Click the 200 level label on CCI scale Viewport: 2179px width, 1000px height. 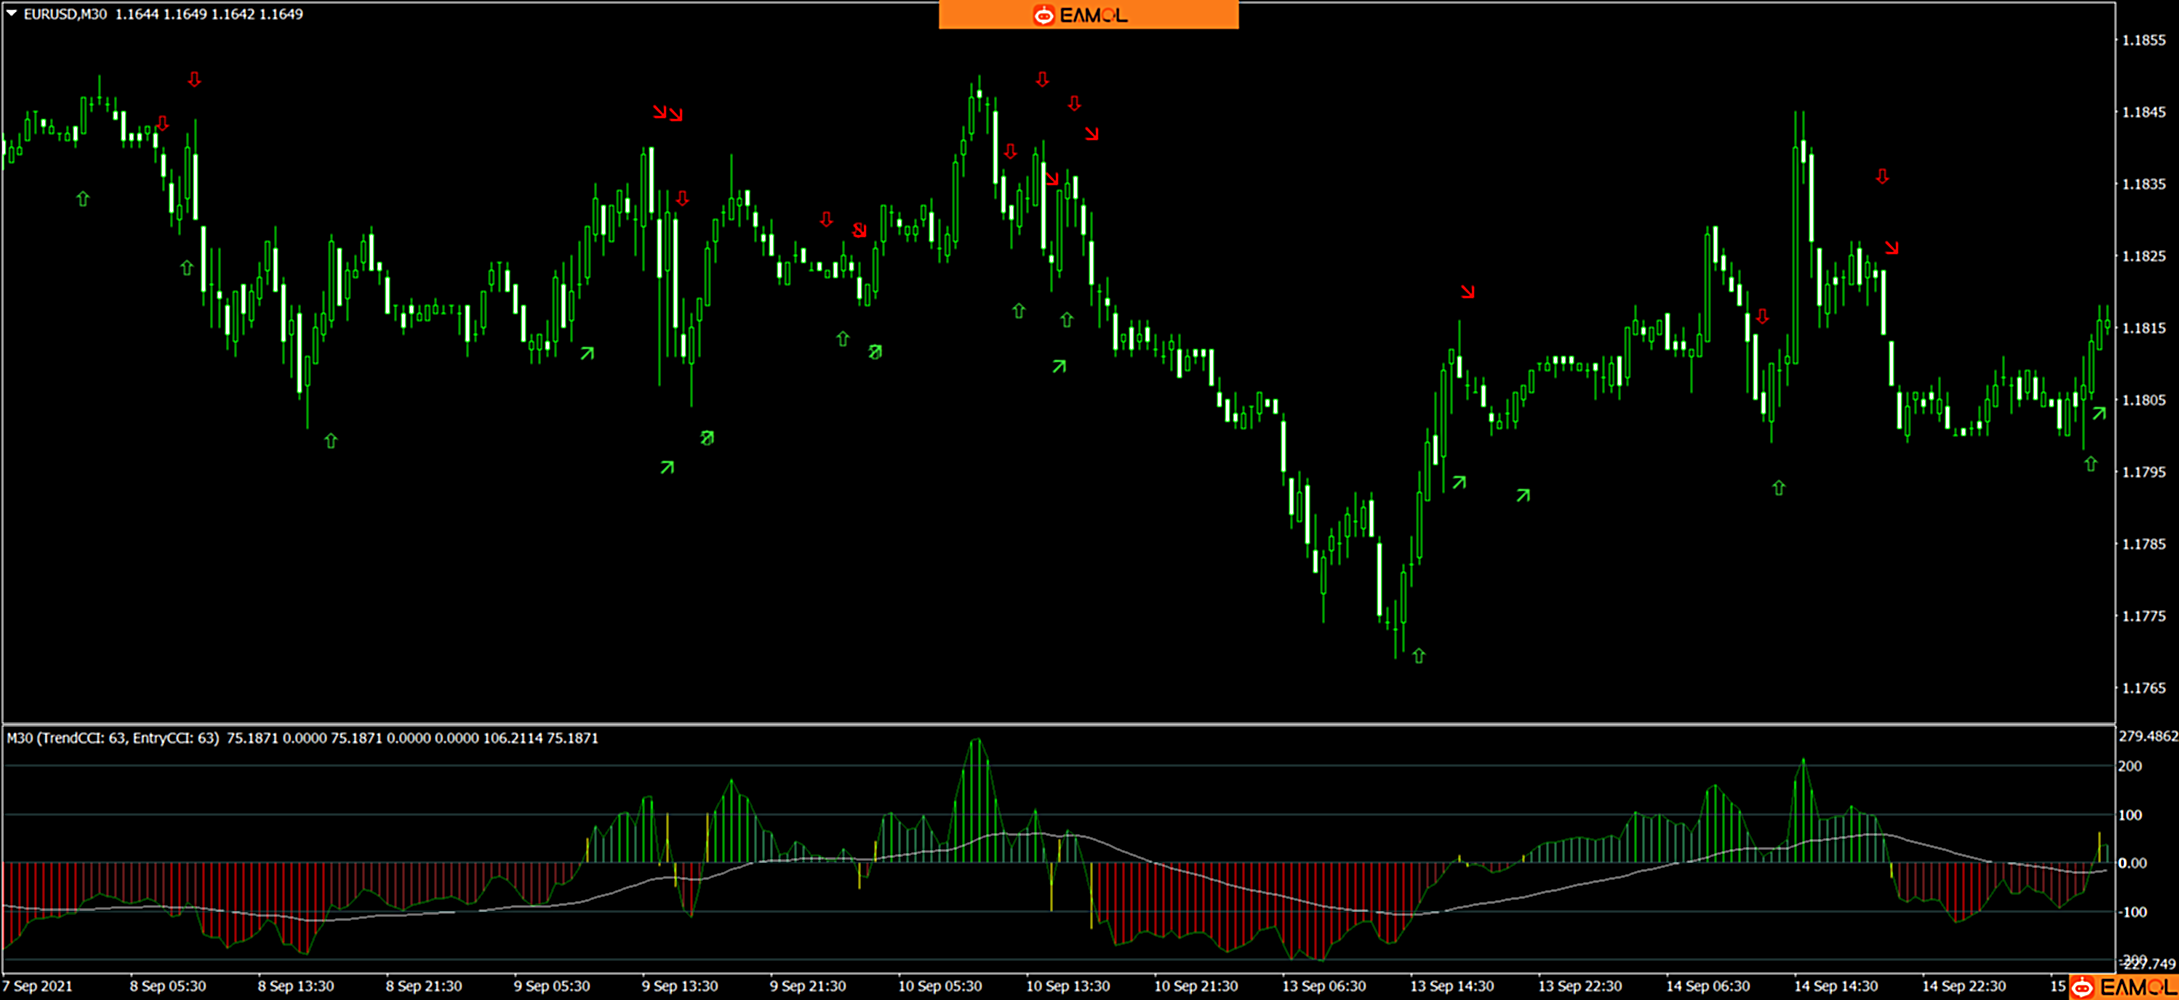tap(2130, 766)
